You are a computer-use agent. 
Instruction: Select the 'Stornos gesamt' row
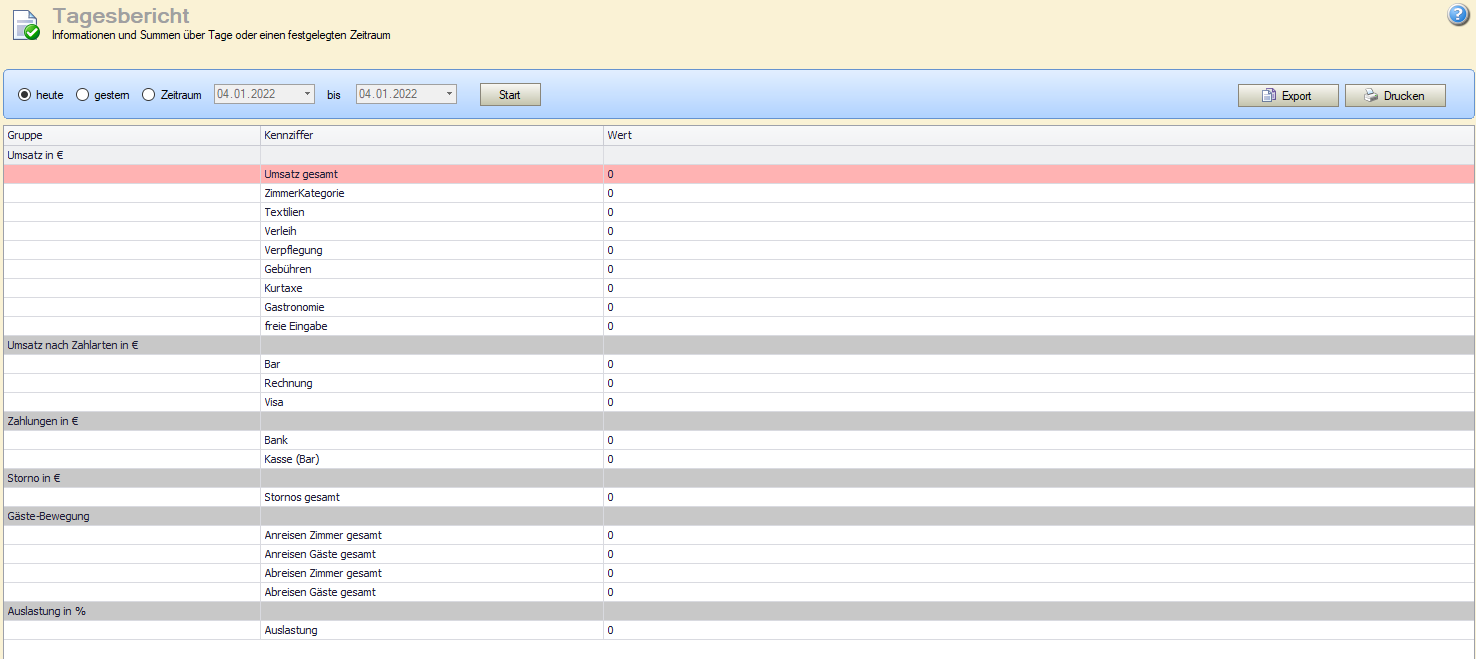[309, 497]
